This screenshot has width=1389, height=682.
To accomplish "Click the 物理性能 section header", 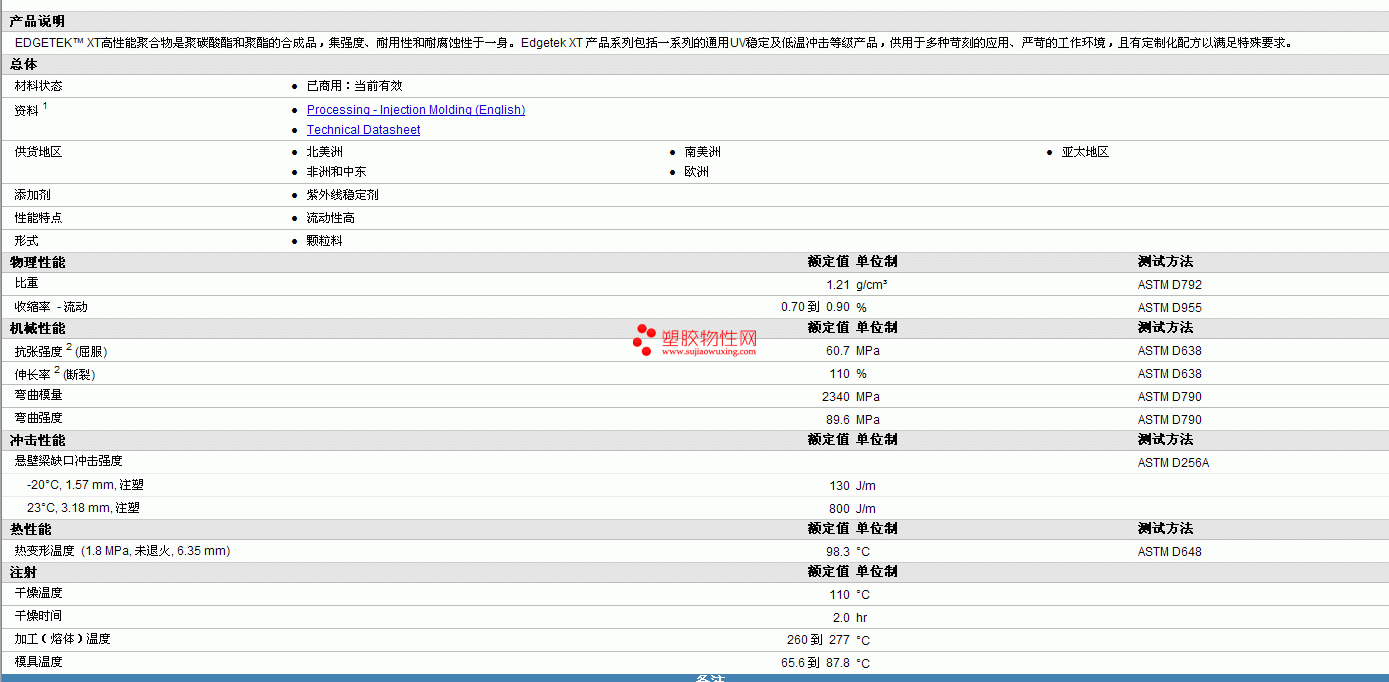I will click(x=37, y=262).
